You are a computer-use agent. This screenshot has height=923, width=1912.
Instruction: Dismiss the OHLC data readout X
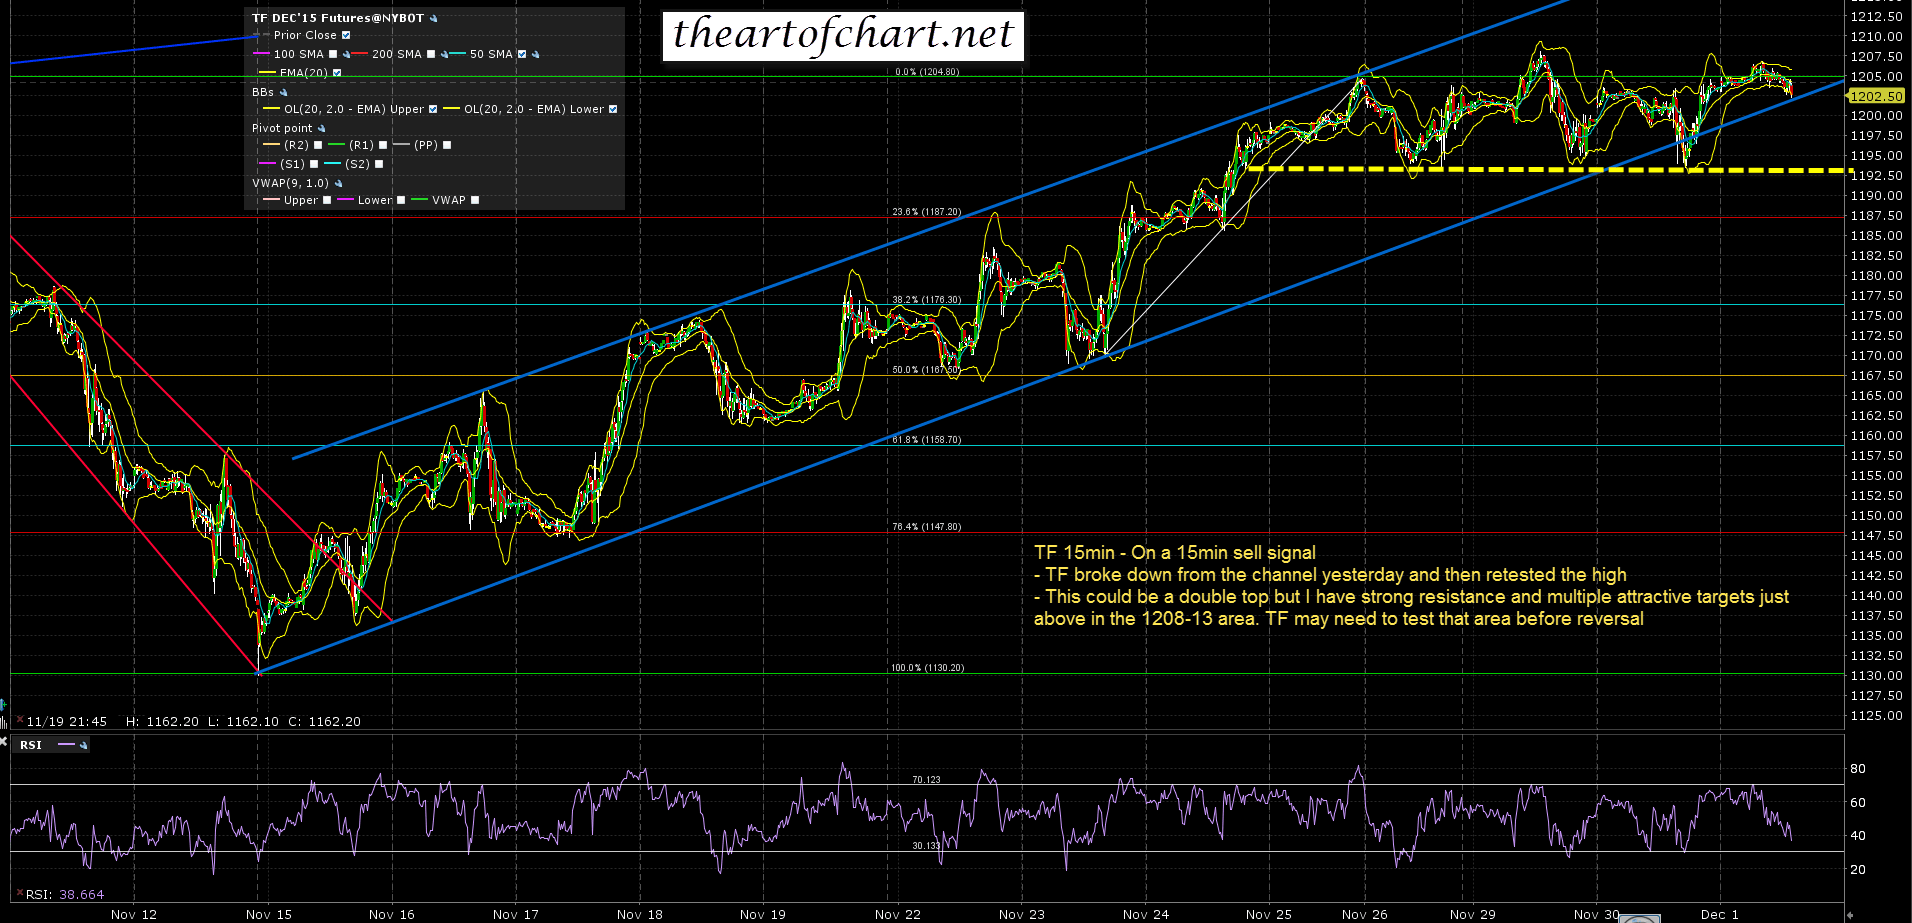(19, 720)
